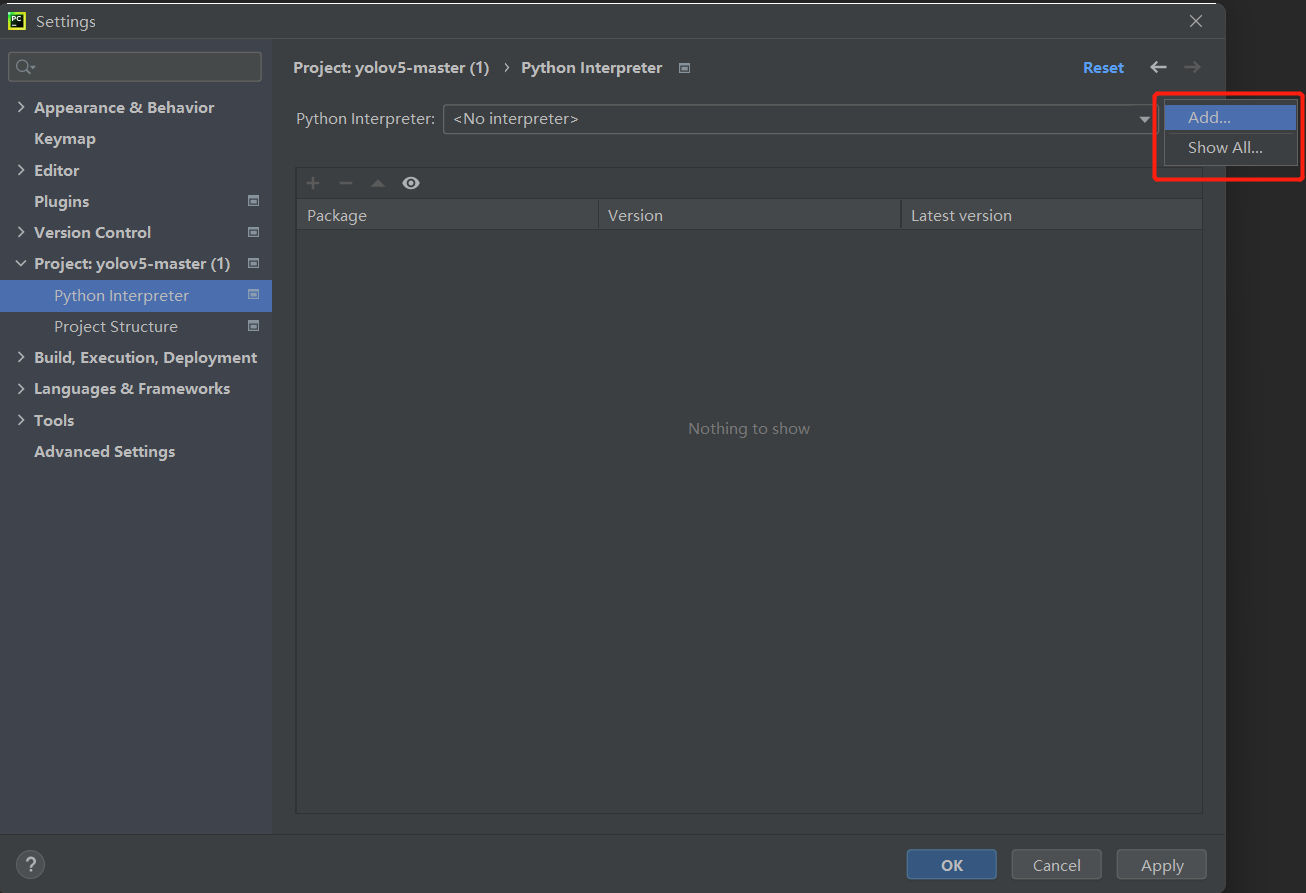Click the breadcrumb project-level settings icon

click(x=684, y=68)
